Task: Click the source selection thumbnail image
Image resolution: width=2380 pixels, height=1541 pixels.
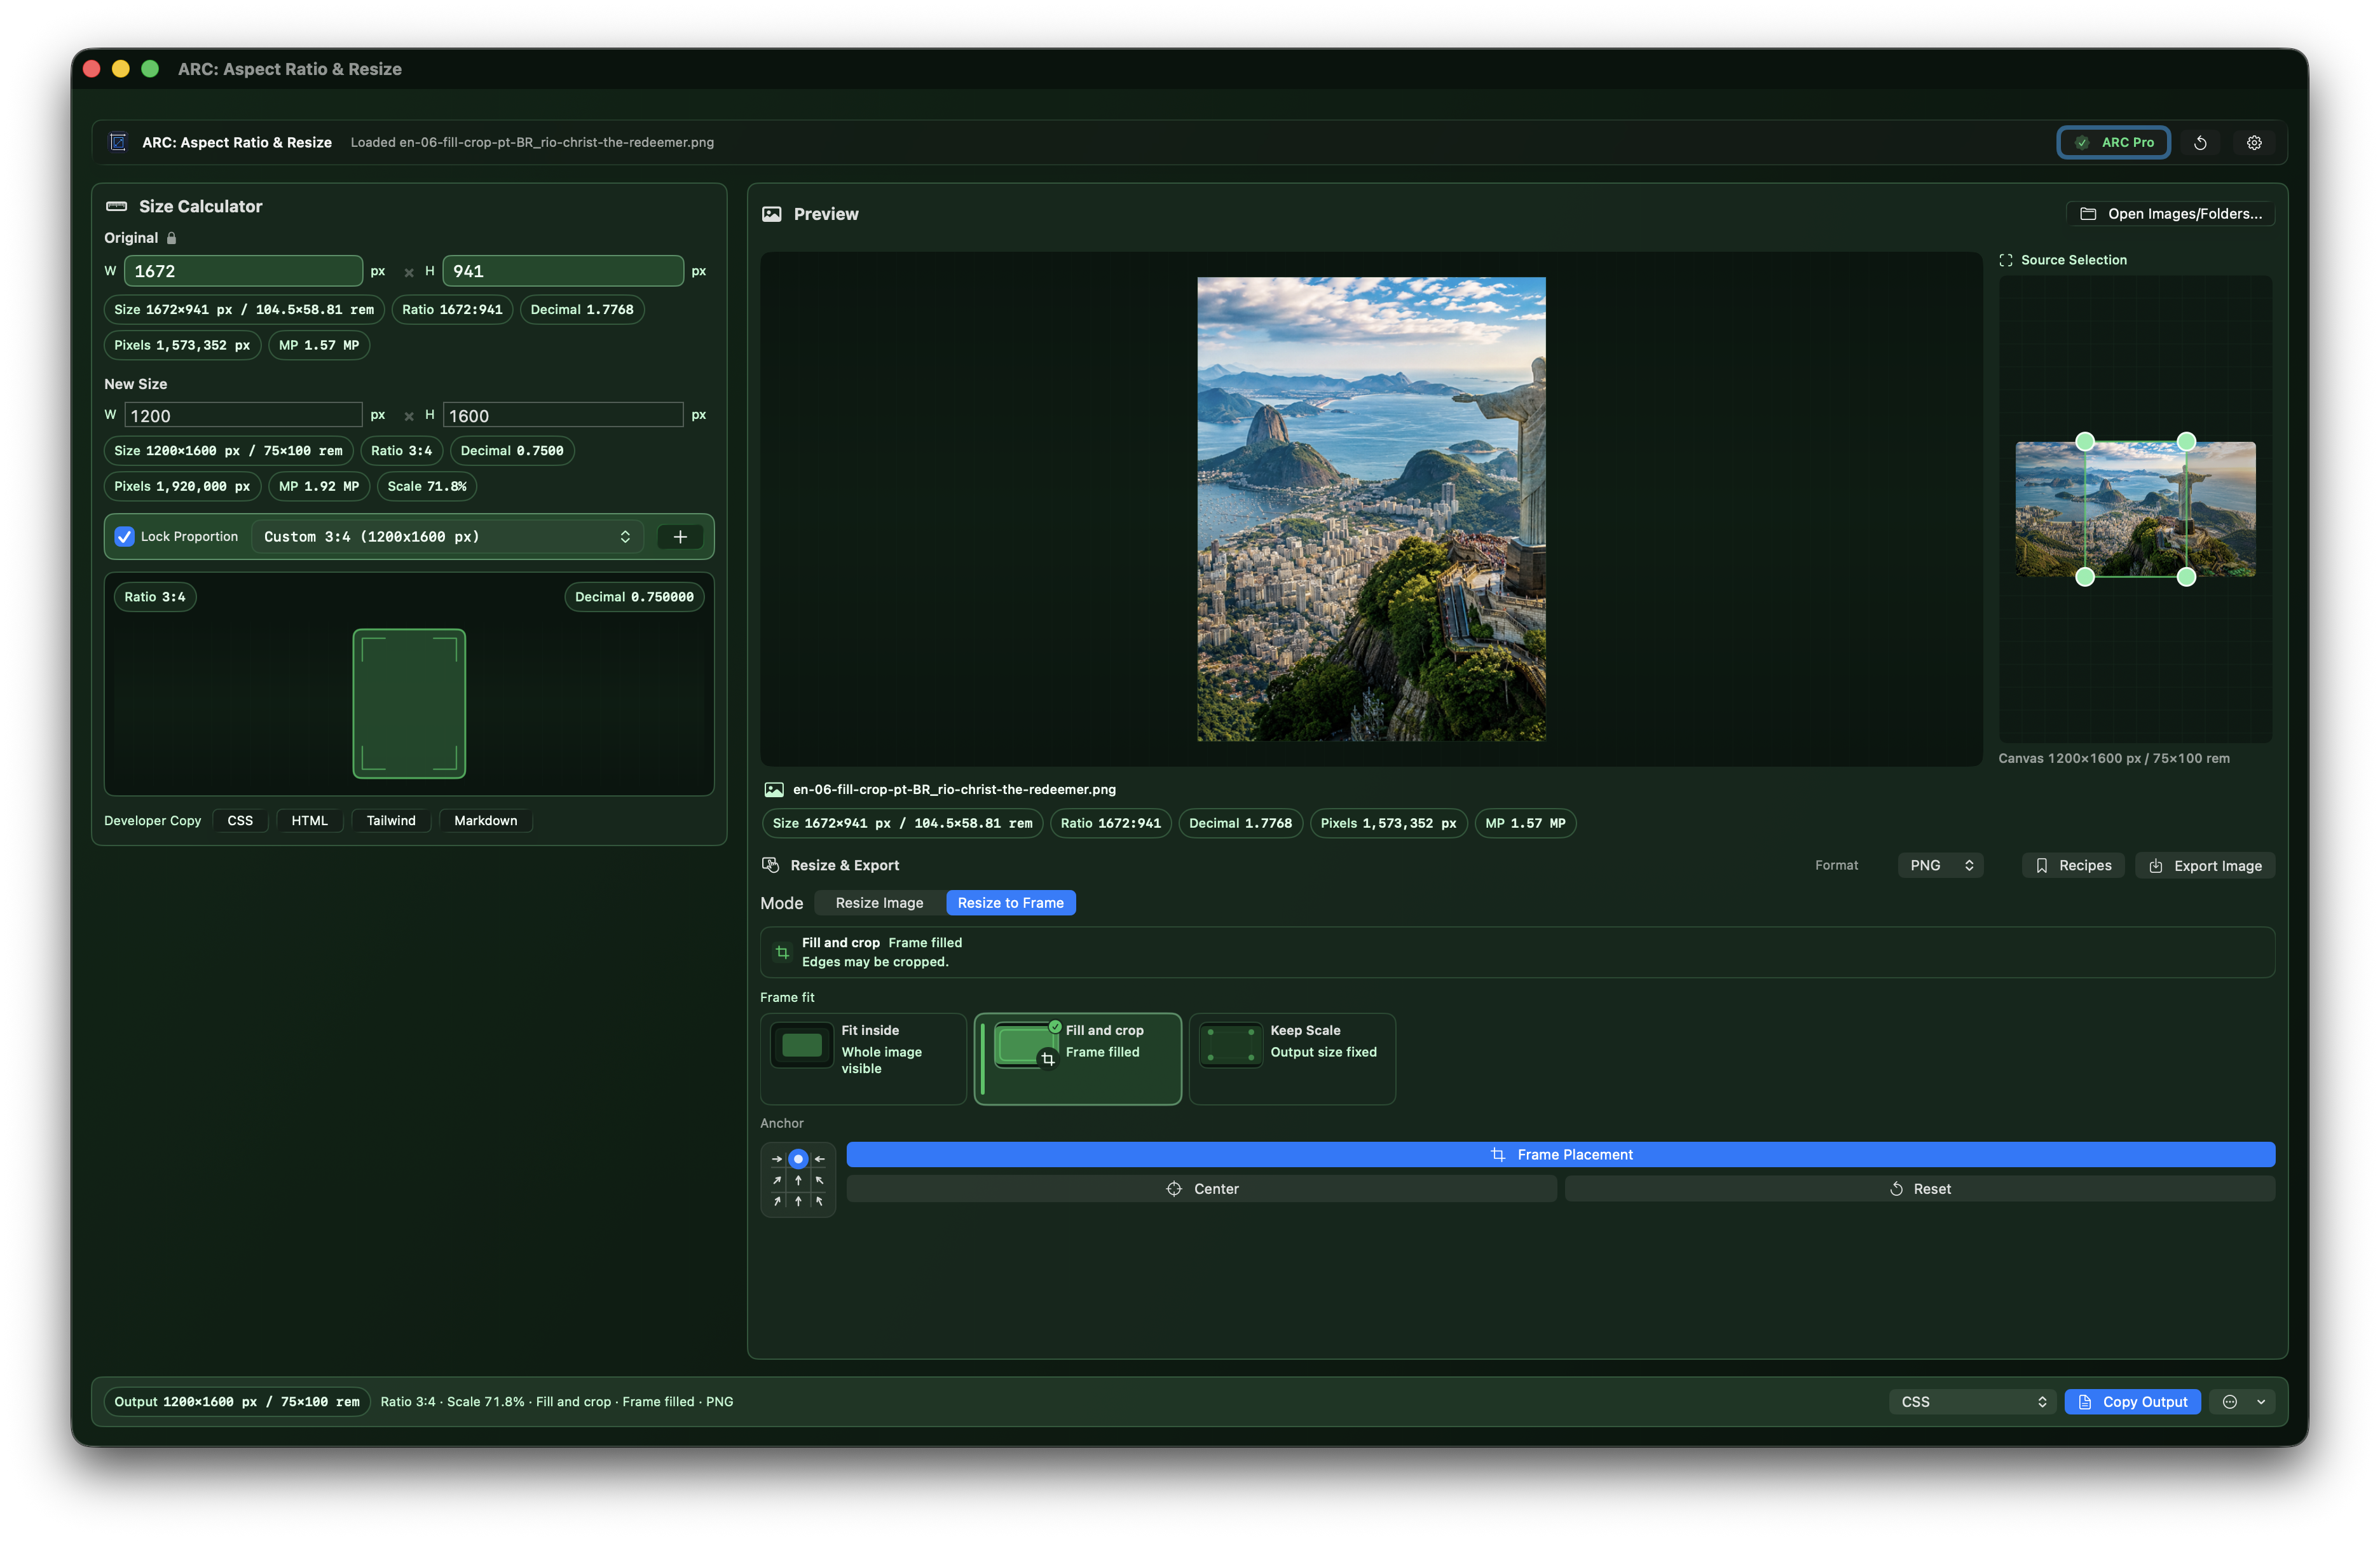Action: coord(2135,509)
